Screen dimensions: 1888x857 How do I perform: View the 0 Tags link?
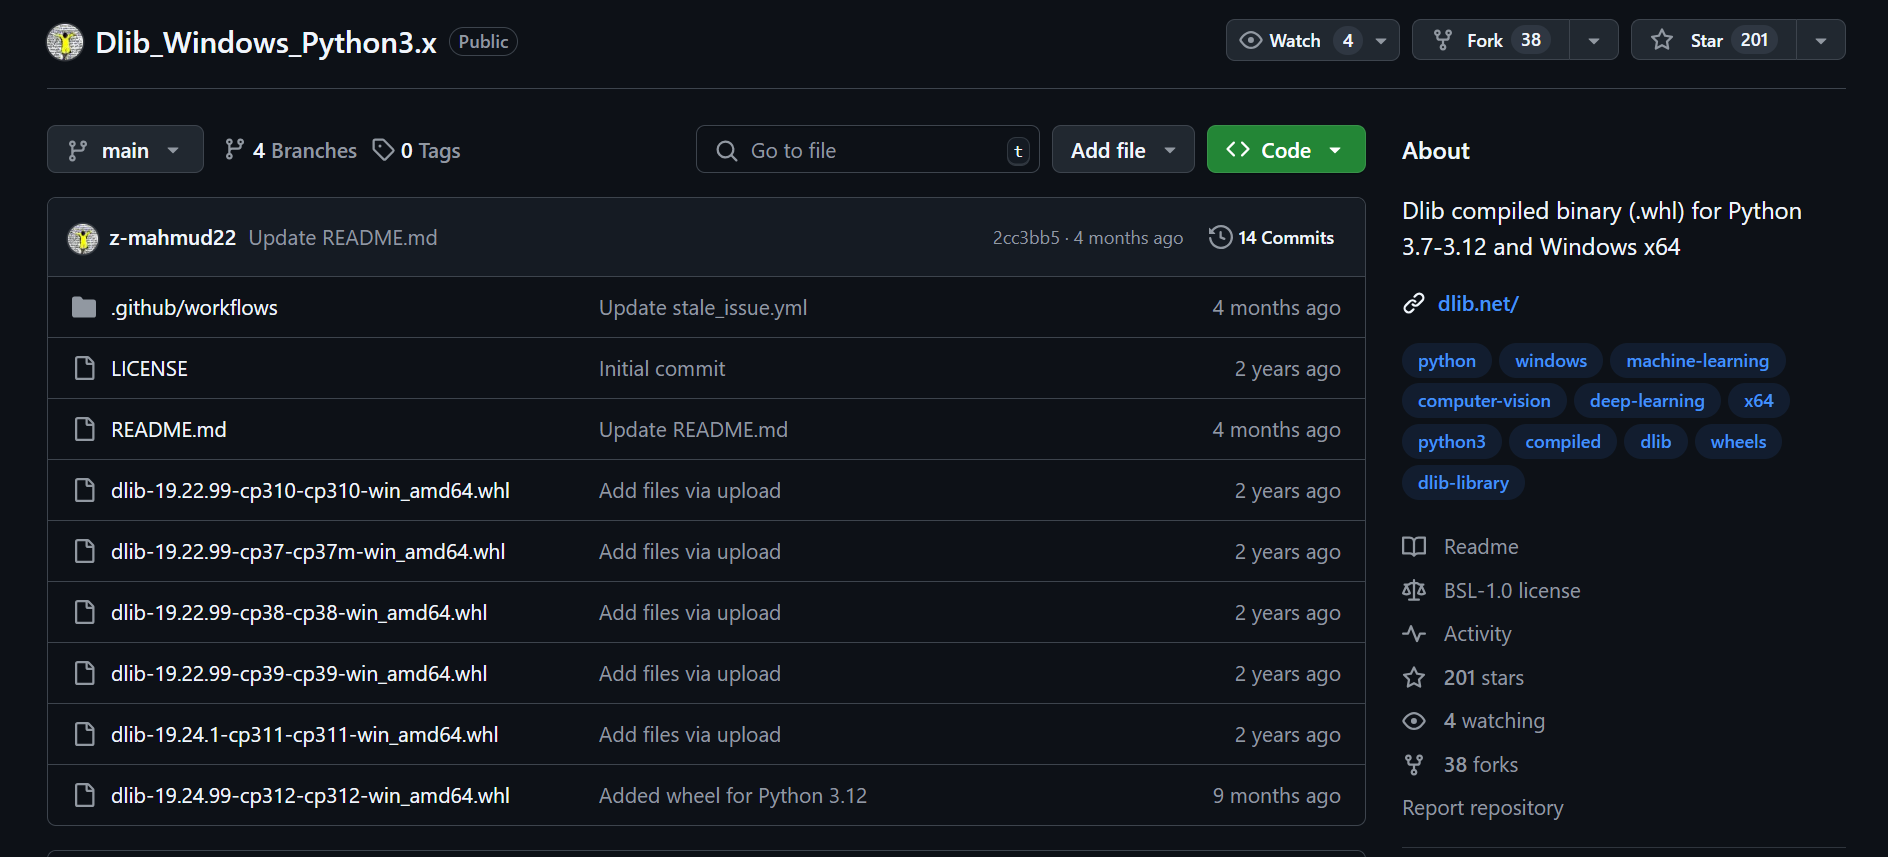tap(416, 150)
